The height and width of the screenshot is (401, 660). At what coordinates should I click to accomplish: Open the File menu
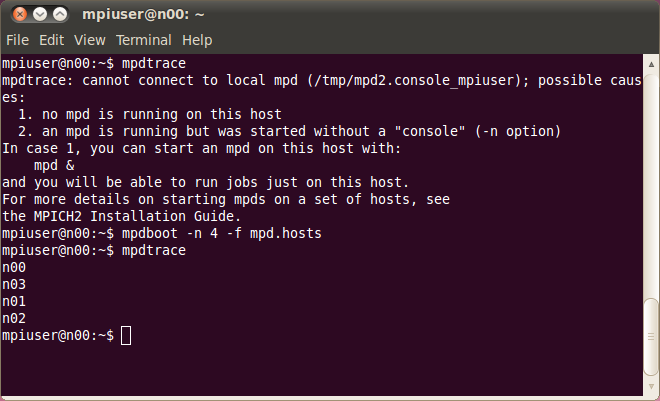pyautogui.click(x=17, y=40)
